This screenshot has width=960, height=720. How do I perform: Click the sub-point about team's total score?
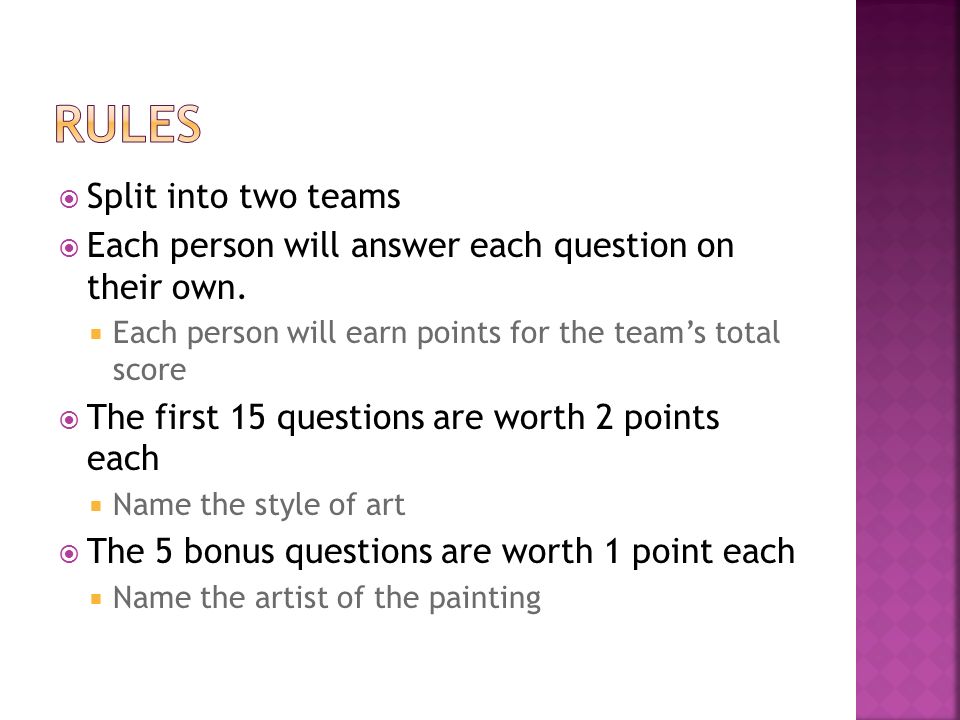click(x=446, y=351)
